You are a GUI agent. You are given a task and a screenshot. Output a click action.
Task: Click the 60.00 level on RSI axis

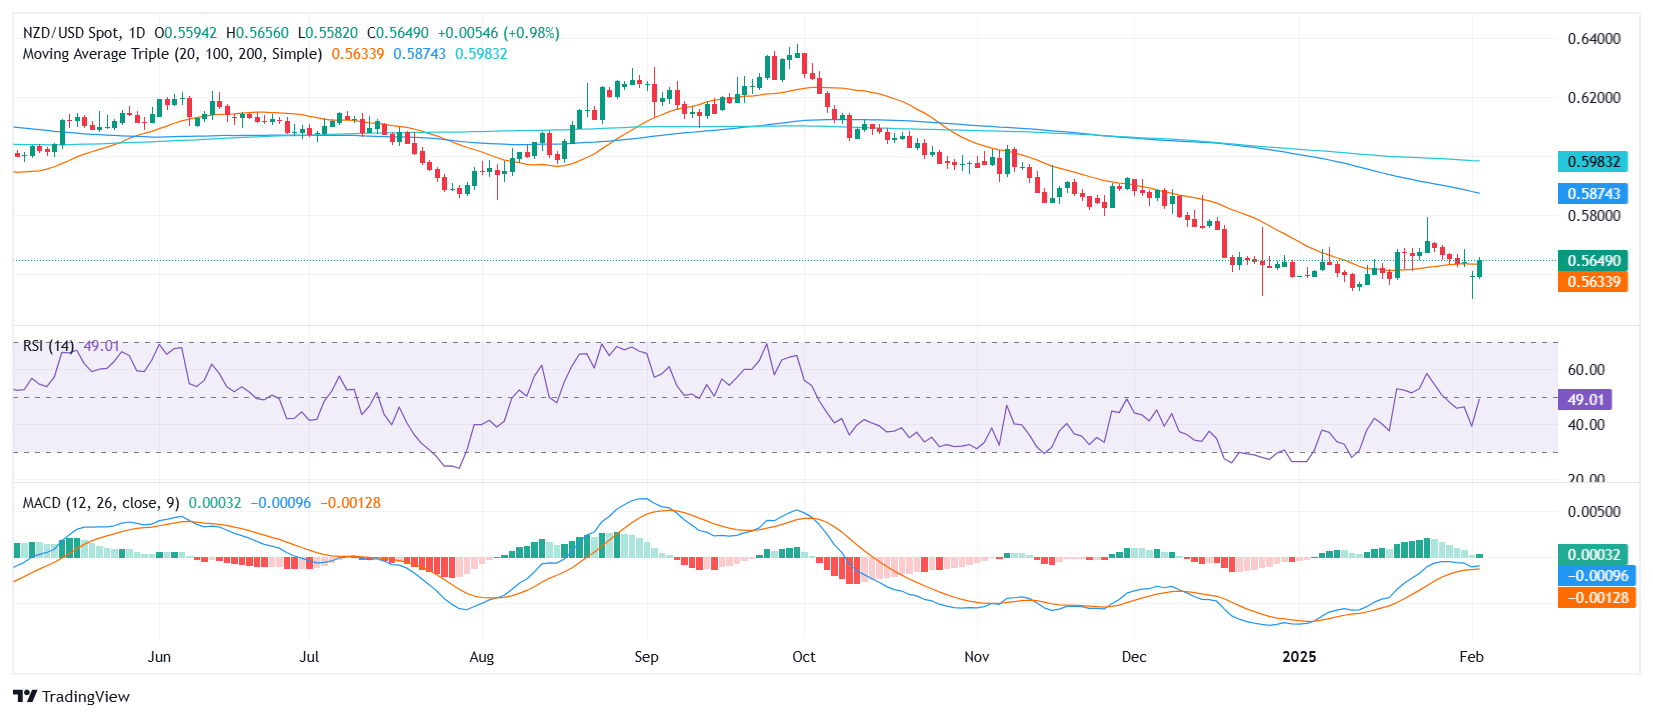1586,370
